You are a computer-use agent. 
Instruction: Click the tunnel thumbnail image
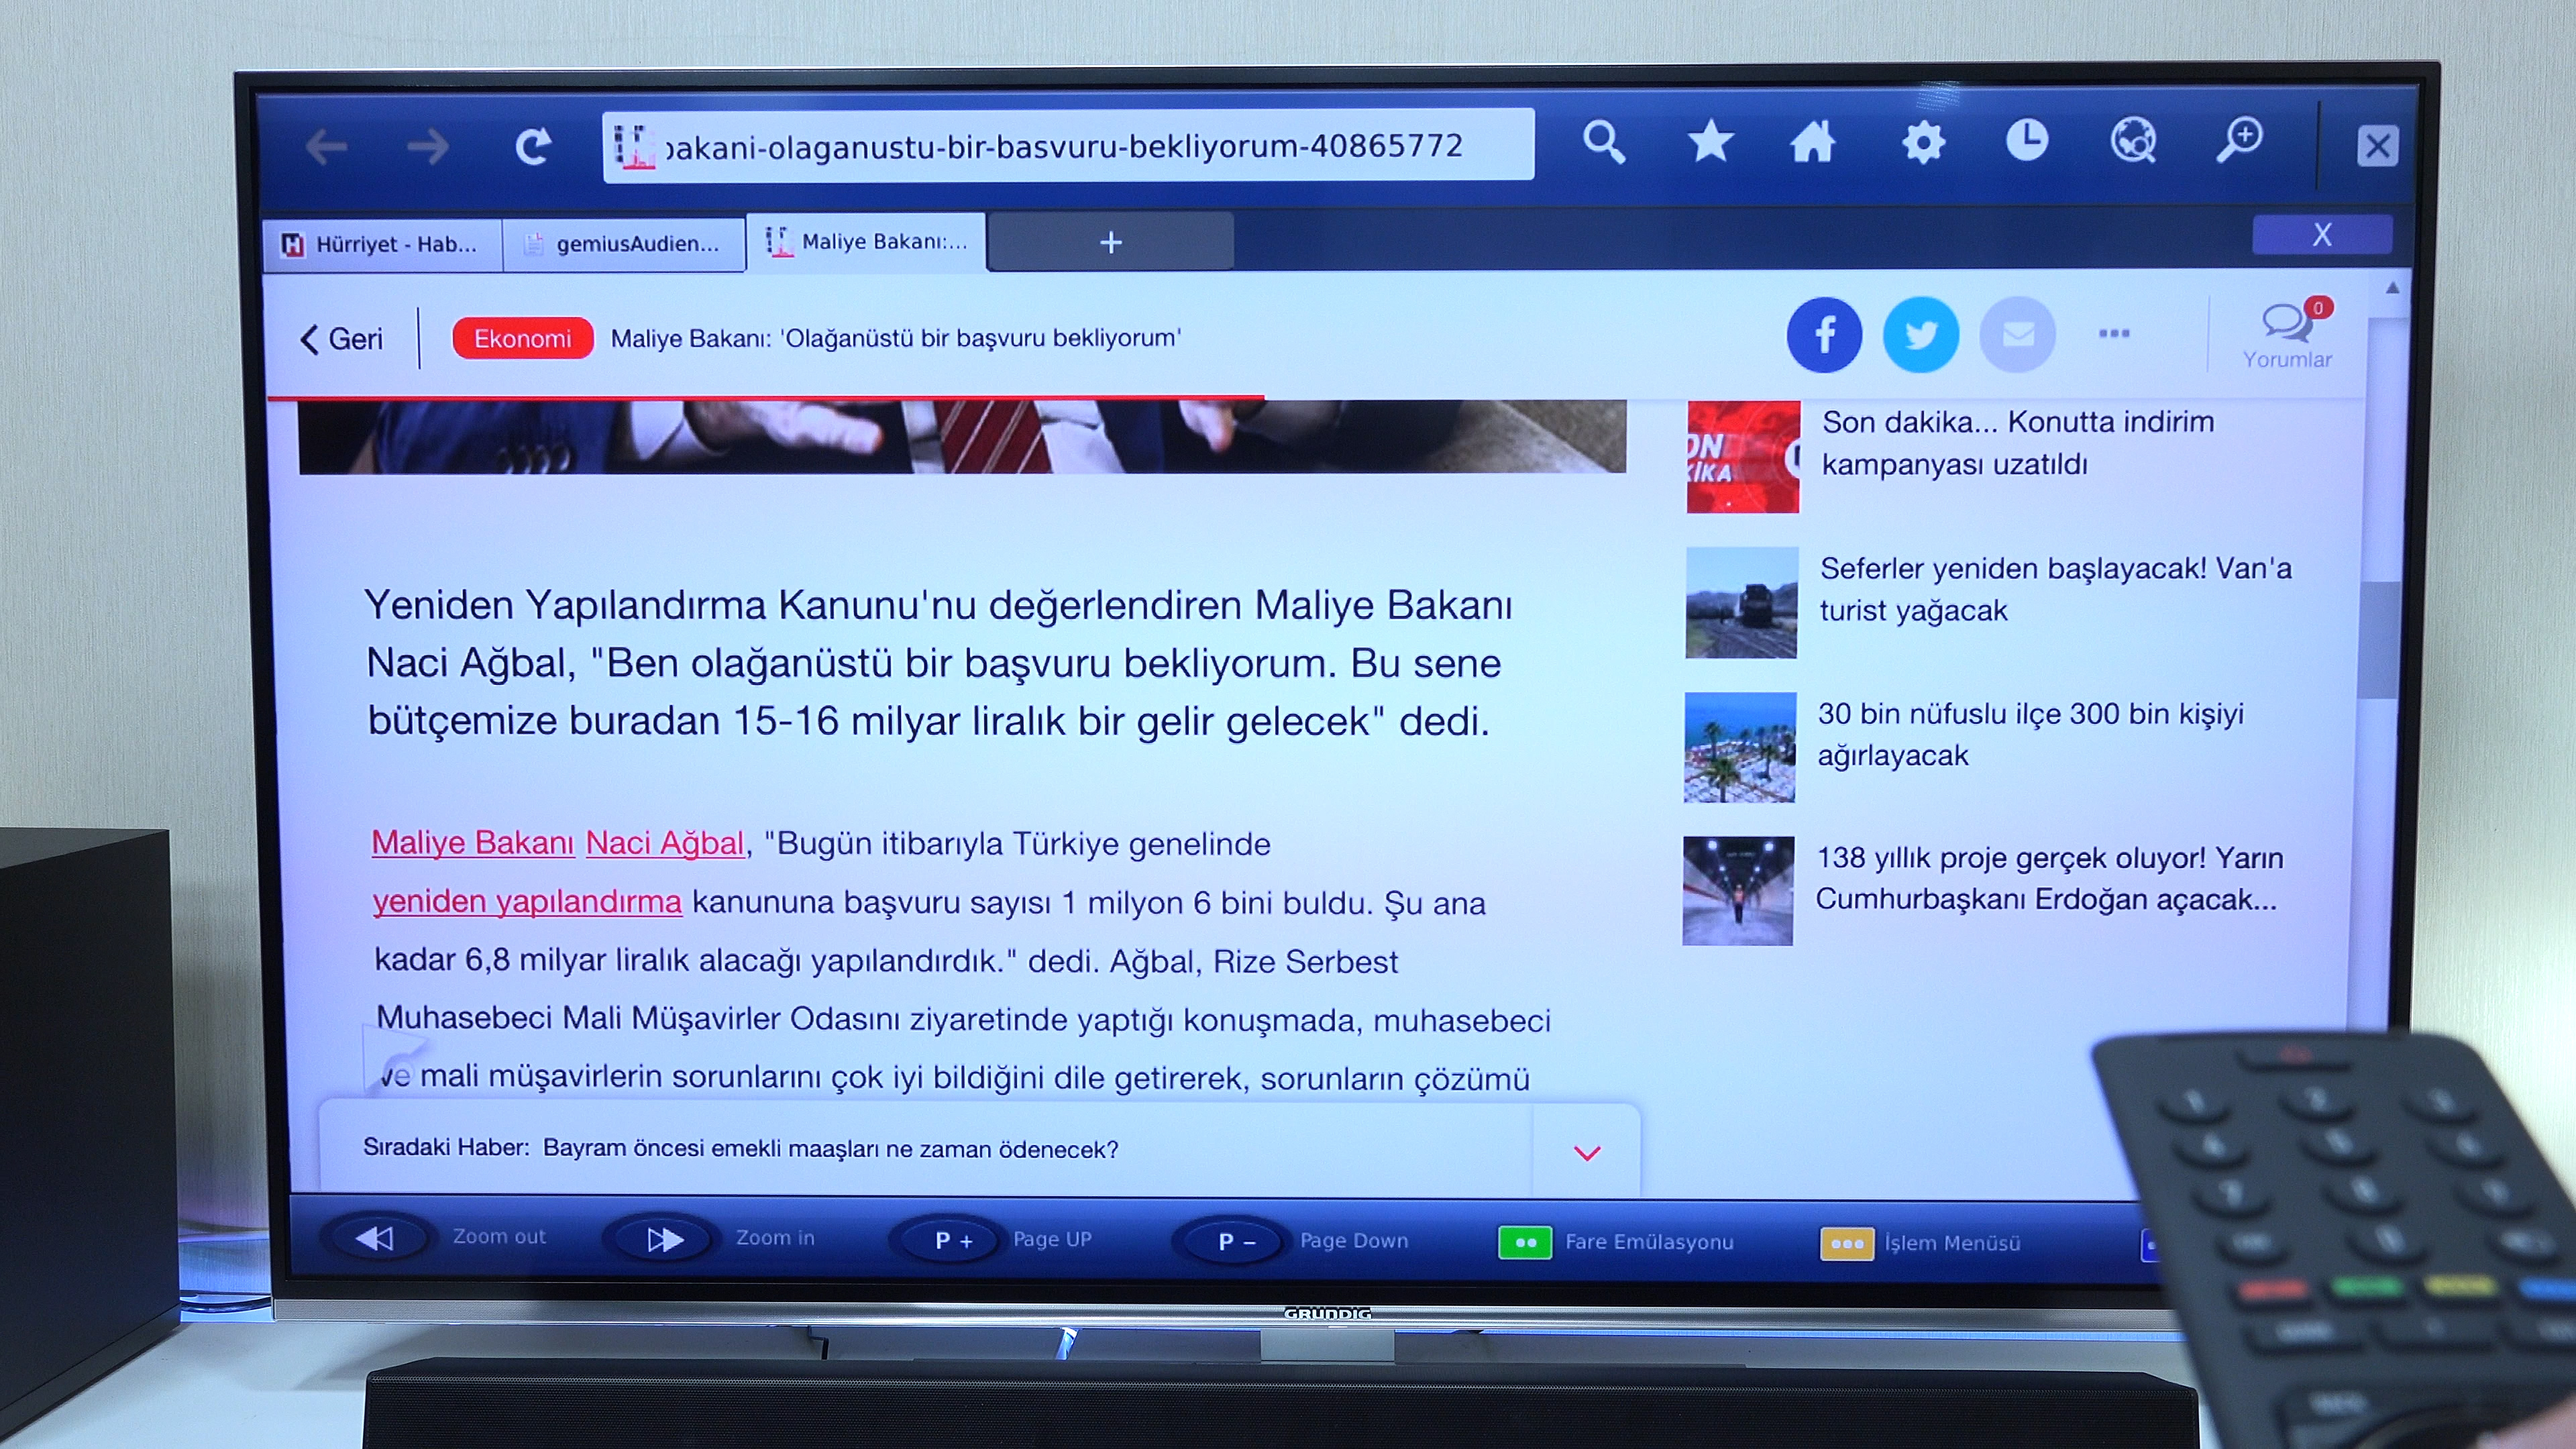pos(1737,890)
